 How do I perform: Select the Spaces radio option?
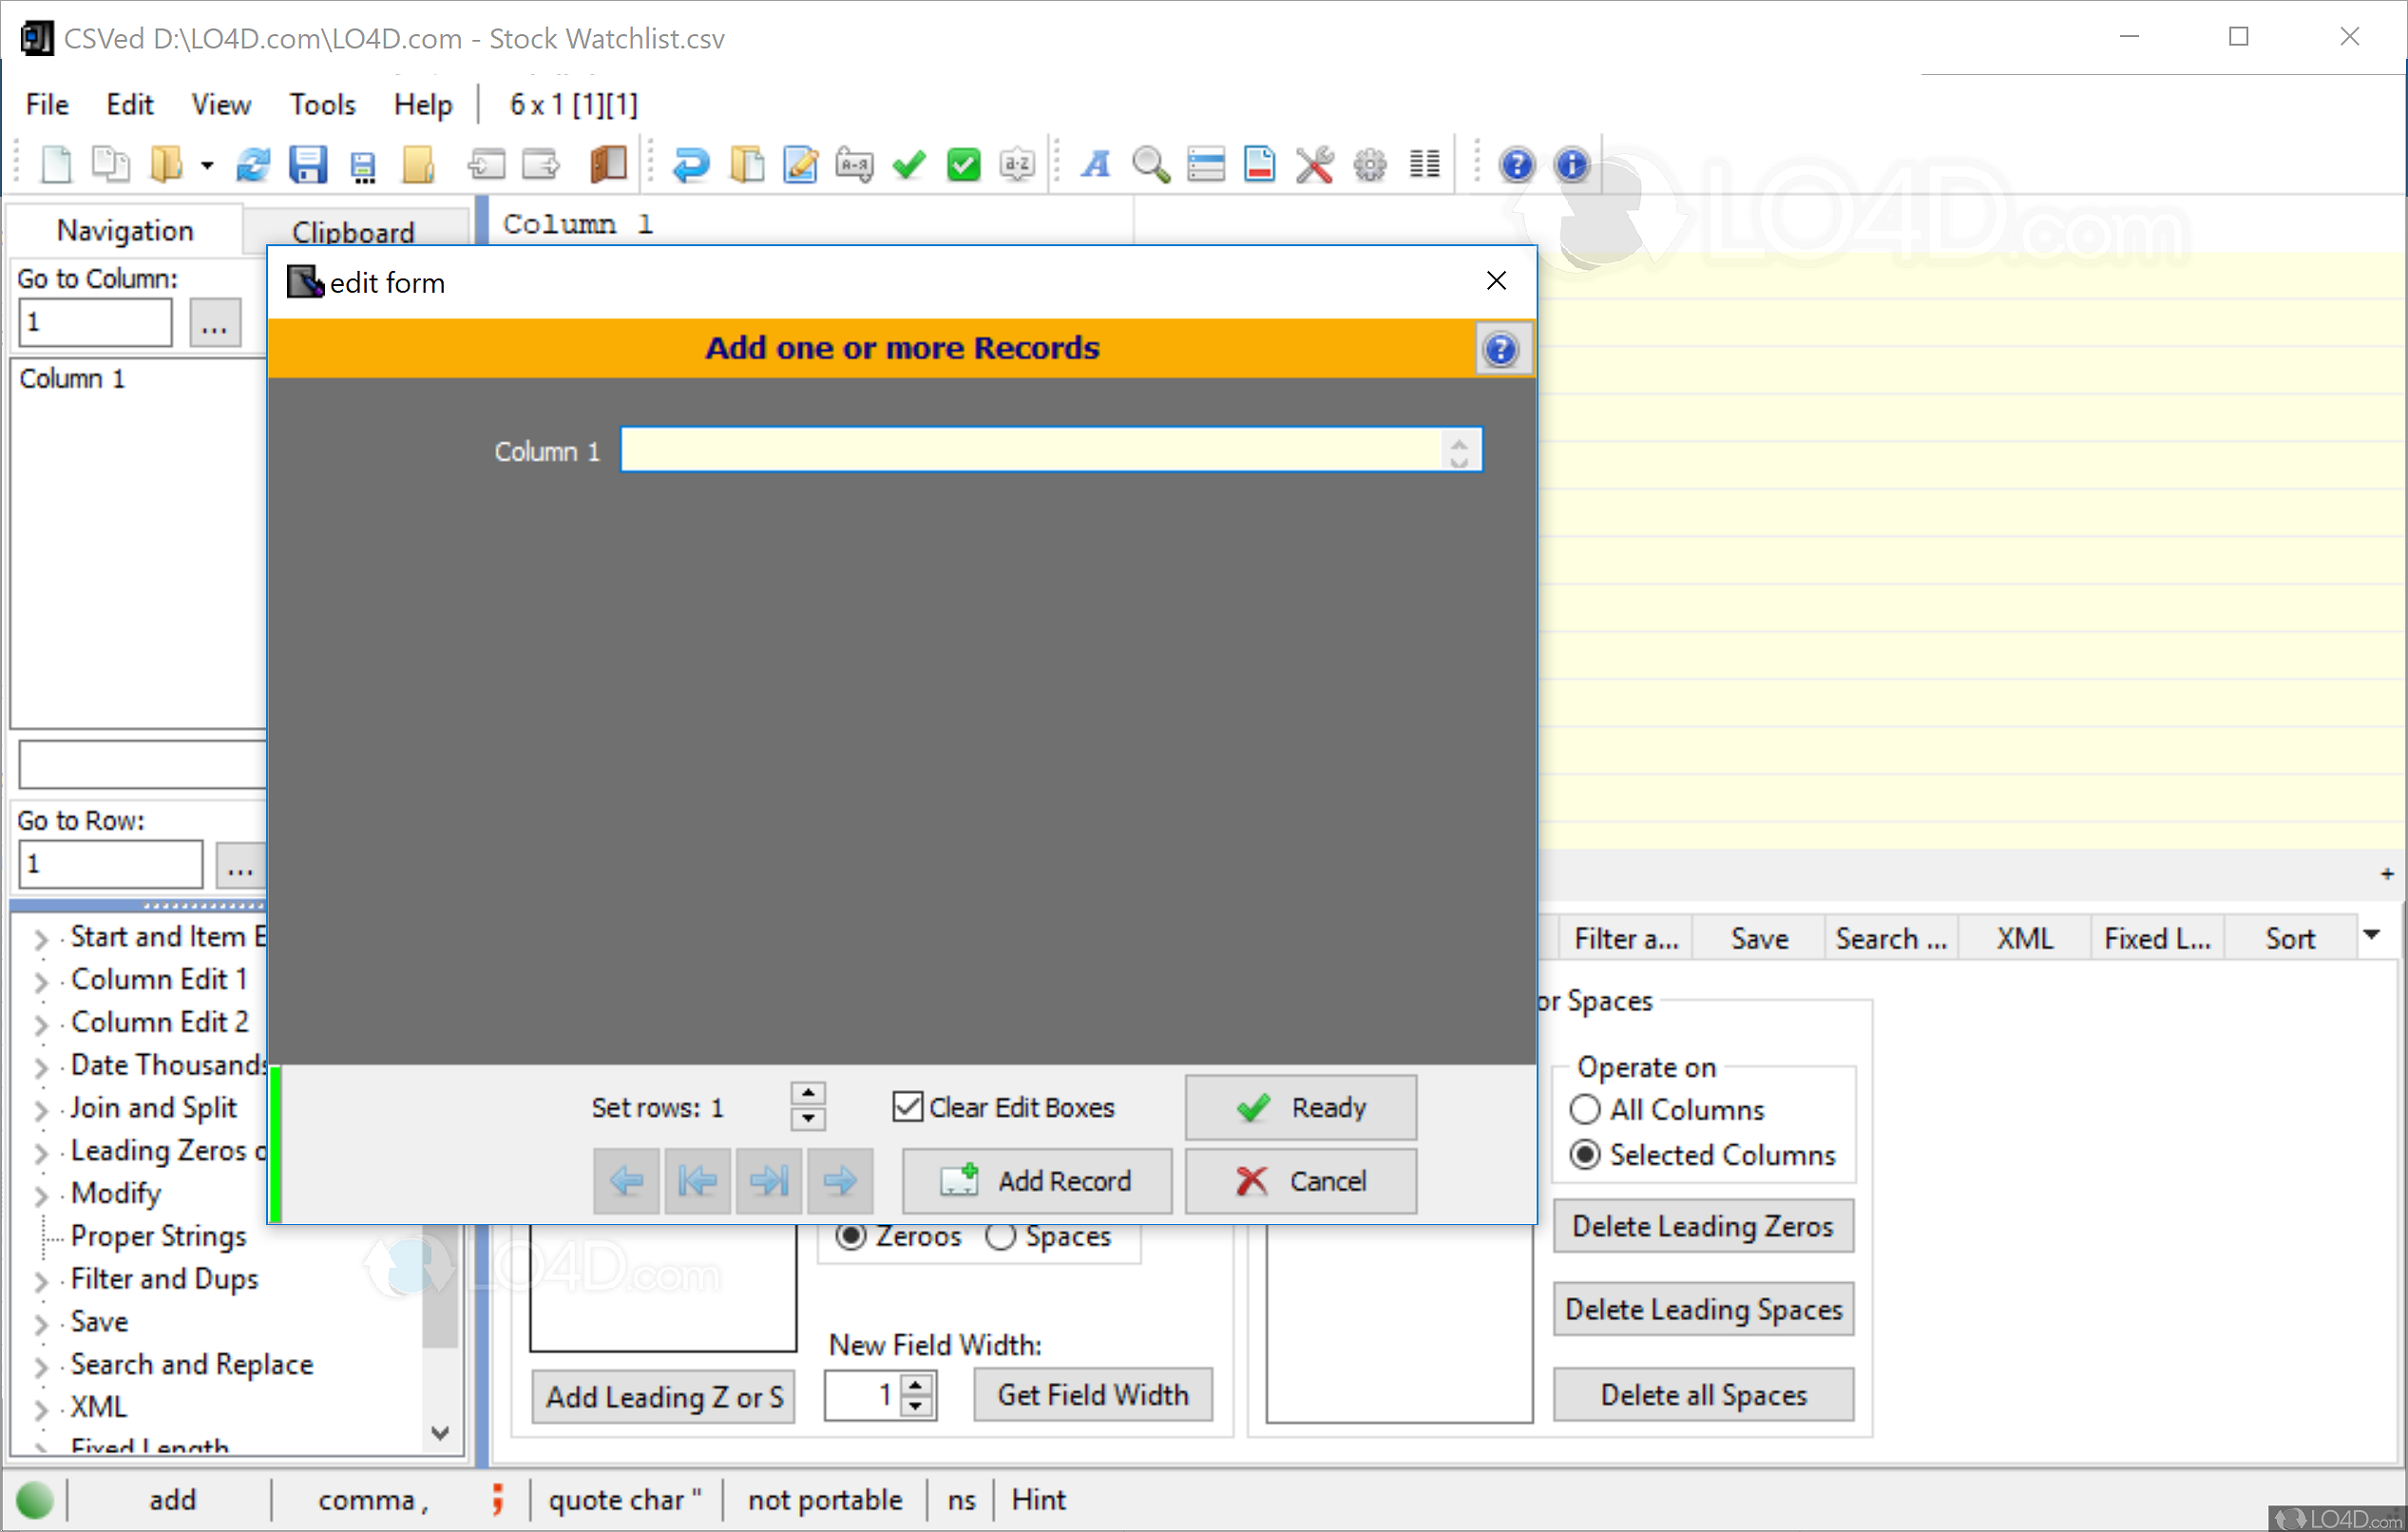[x=1000, y=1236]
